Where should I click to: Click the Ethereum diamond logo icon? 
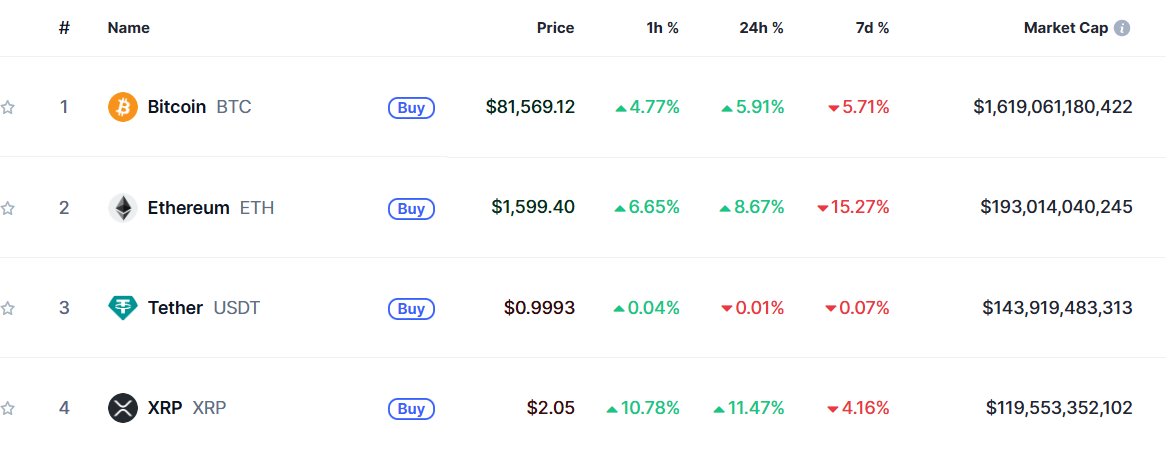[x=123, y=208]
